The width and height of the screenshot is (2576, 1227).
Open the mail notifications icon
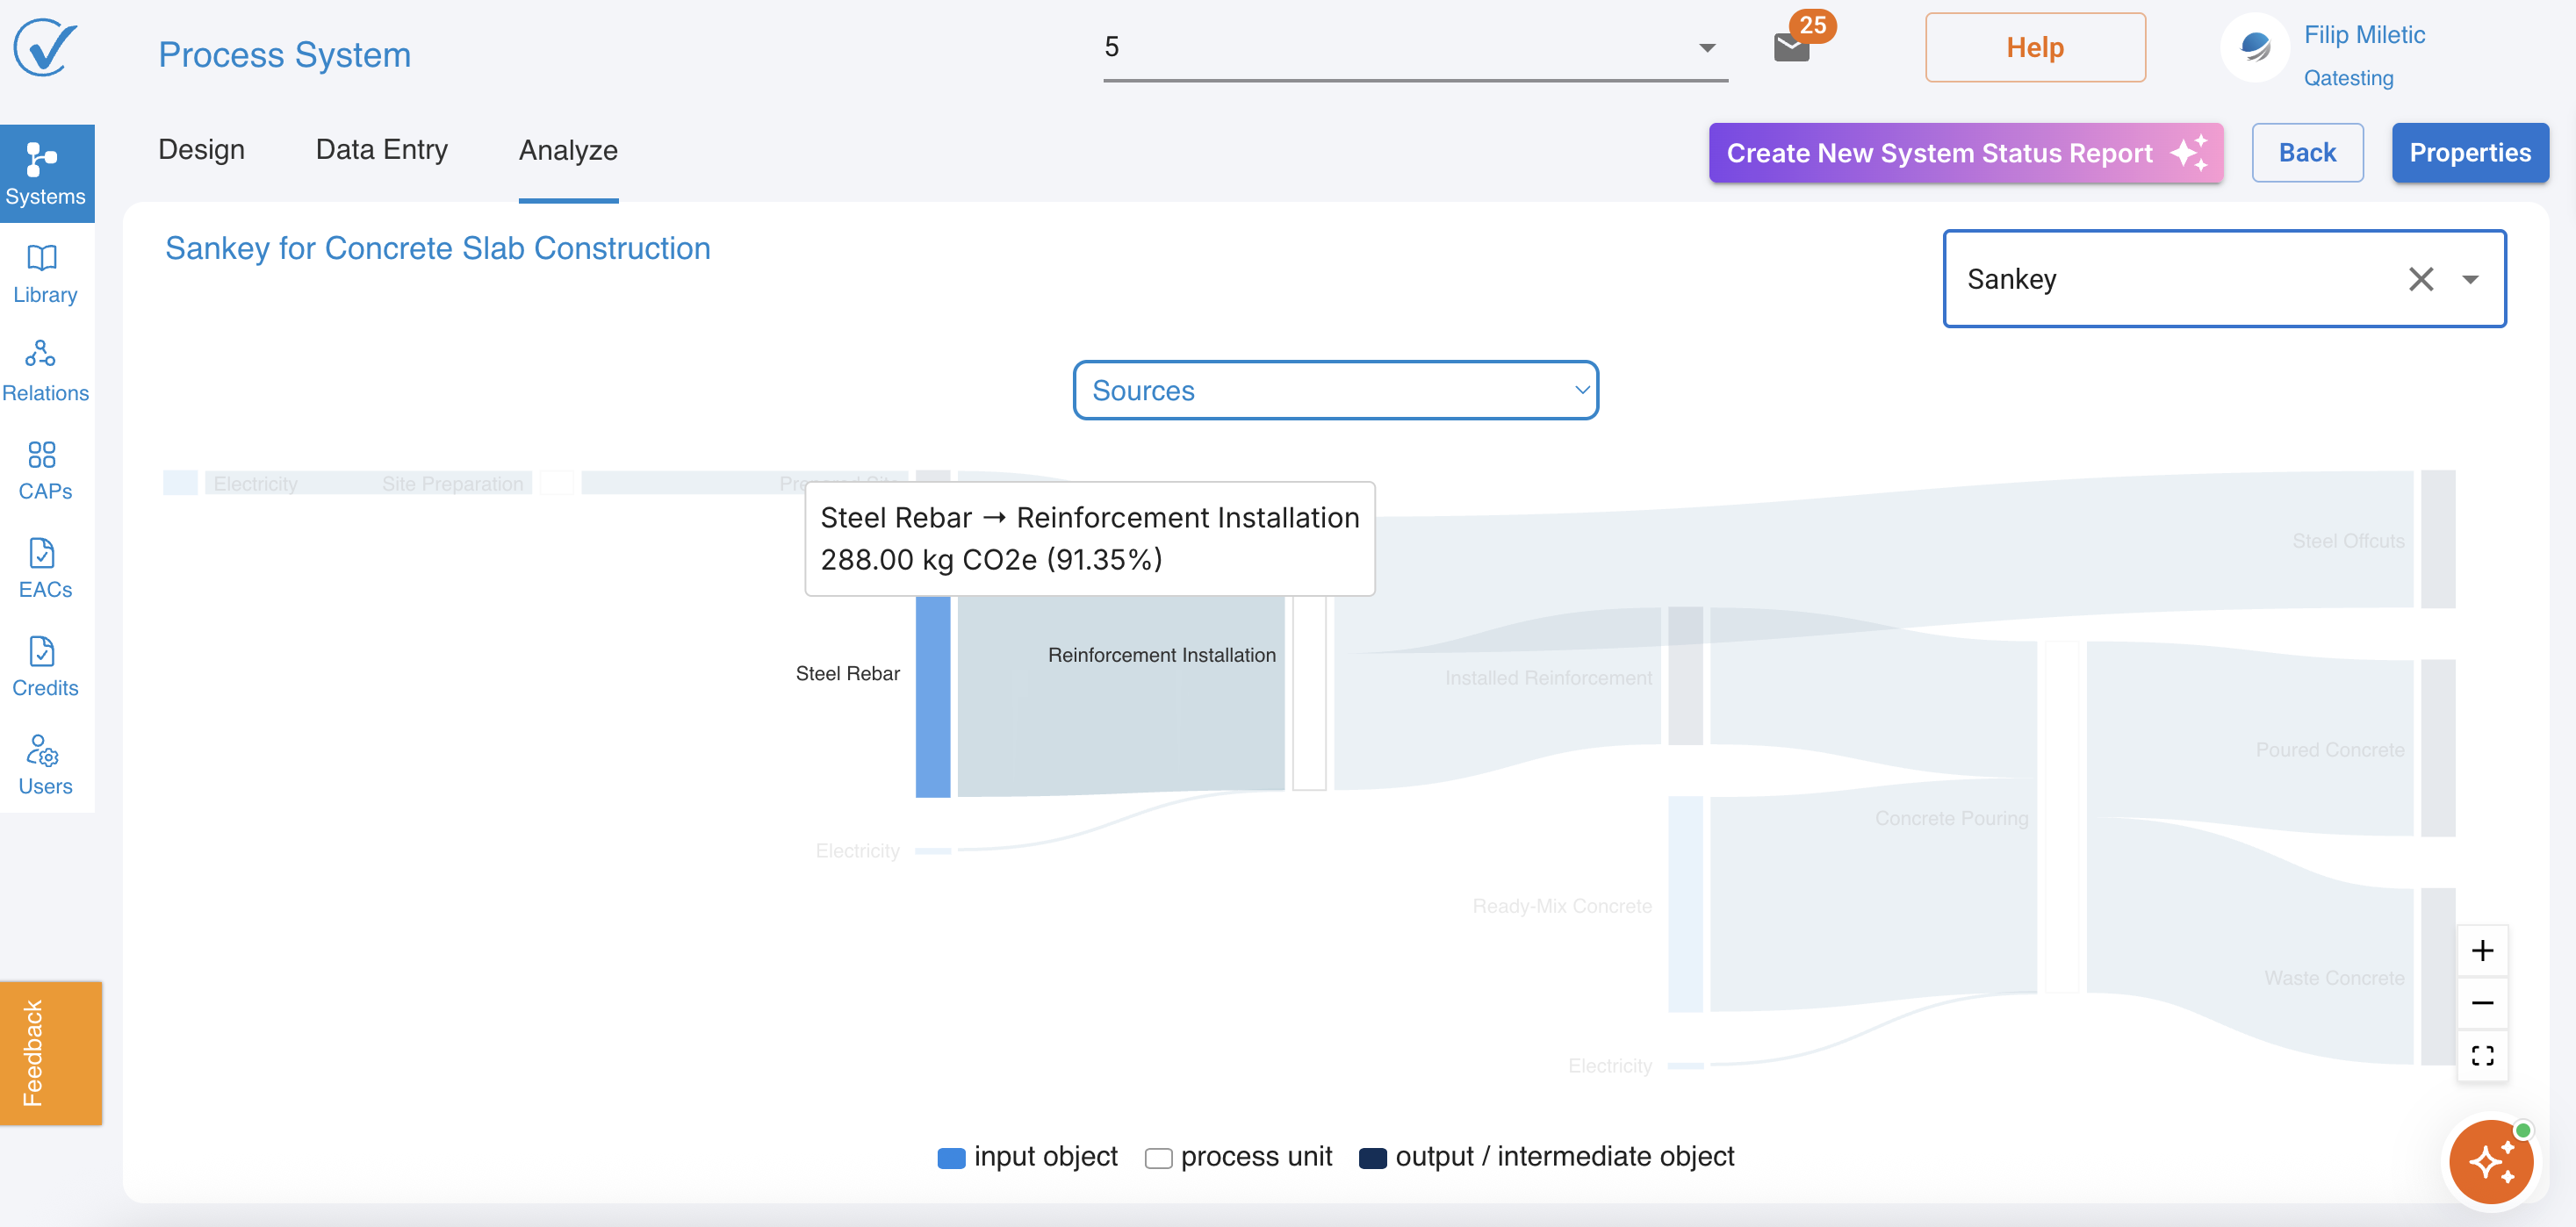[1791, 46]
